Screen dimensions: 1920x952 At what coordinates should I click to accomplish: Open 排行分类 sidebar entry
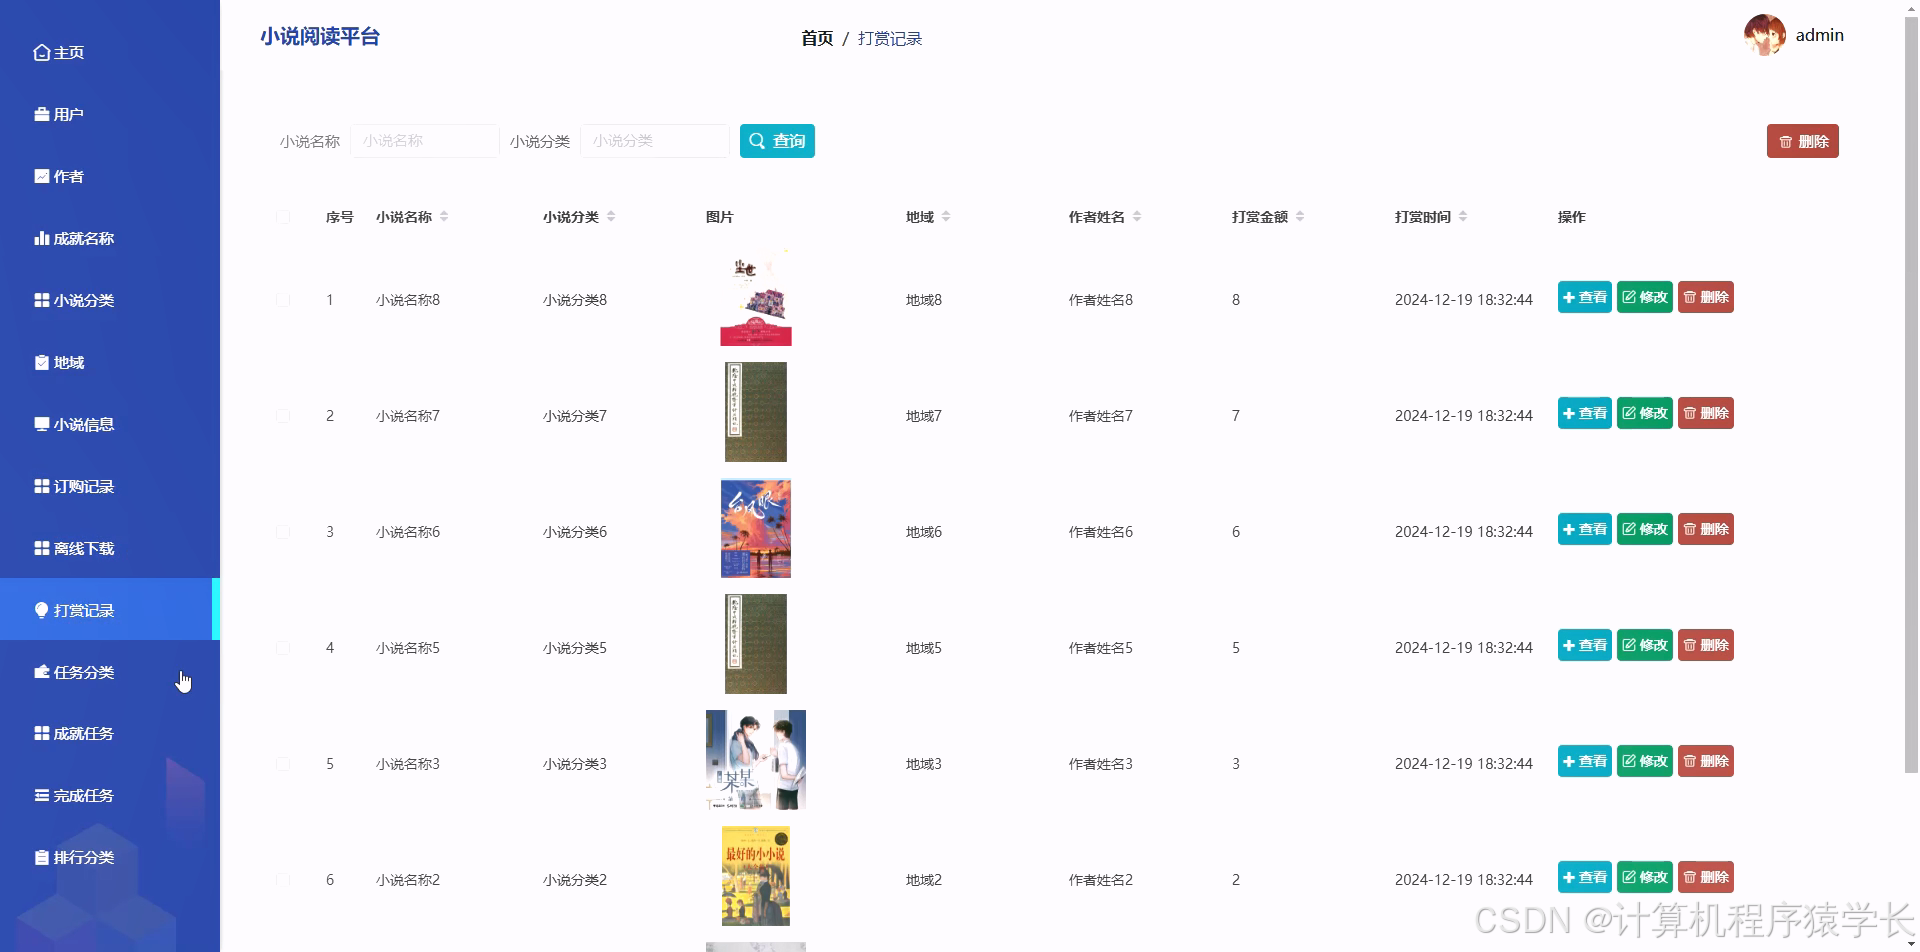tap(110, 857)
